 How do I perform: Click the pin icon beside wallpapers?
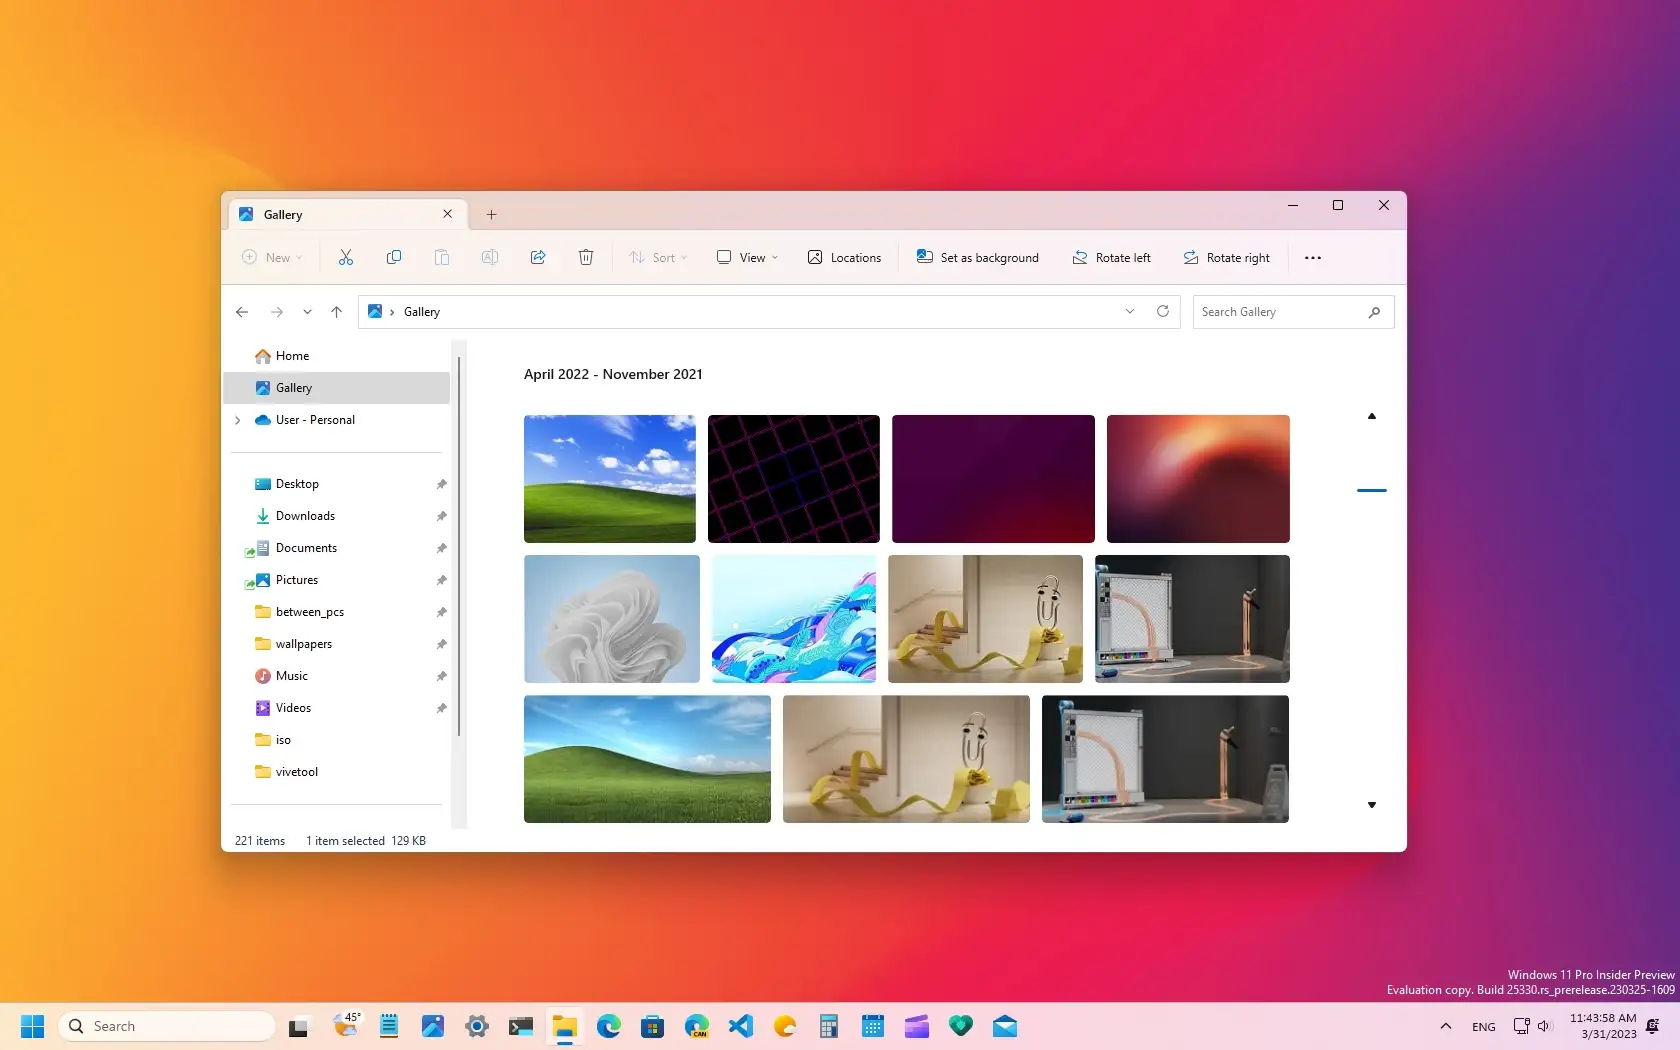(x=441, y=644)
